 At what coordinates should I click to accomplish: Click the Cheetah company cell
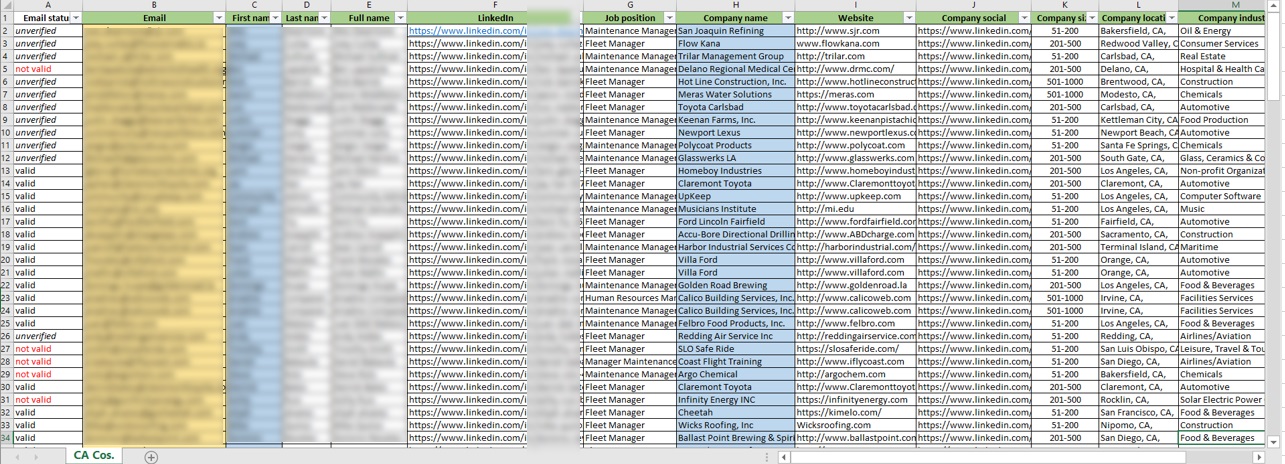pyautogui.click(x=735, y=412)
